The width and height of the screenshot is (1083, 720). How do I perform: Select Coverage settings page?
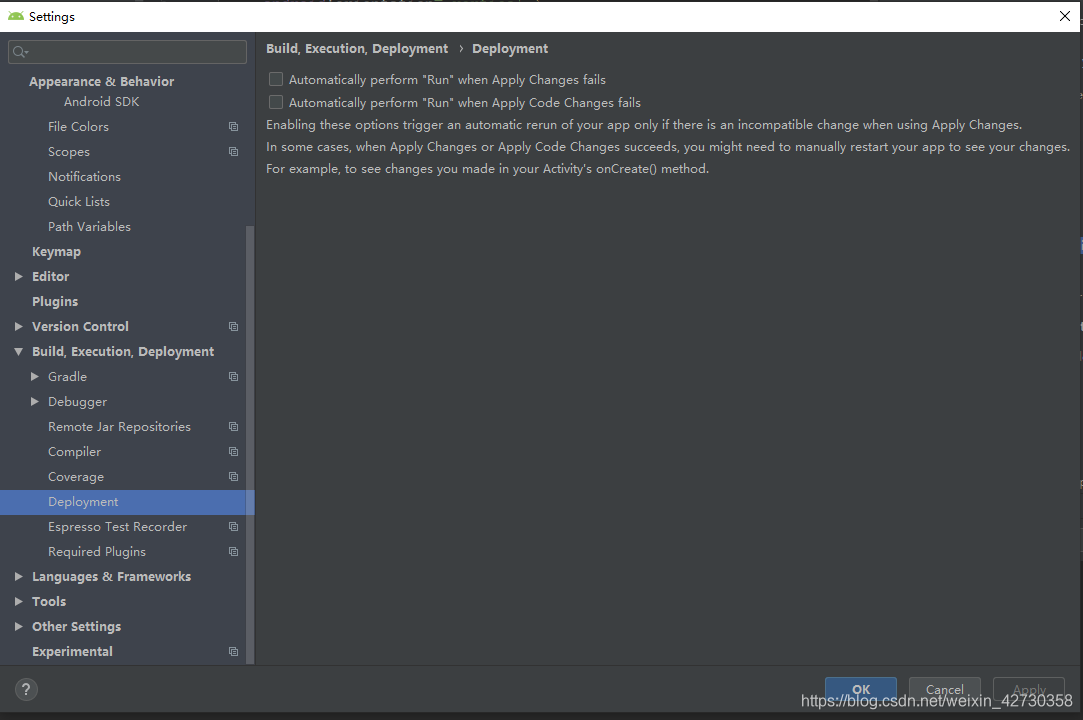(76, 477)
